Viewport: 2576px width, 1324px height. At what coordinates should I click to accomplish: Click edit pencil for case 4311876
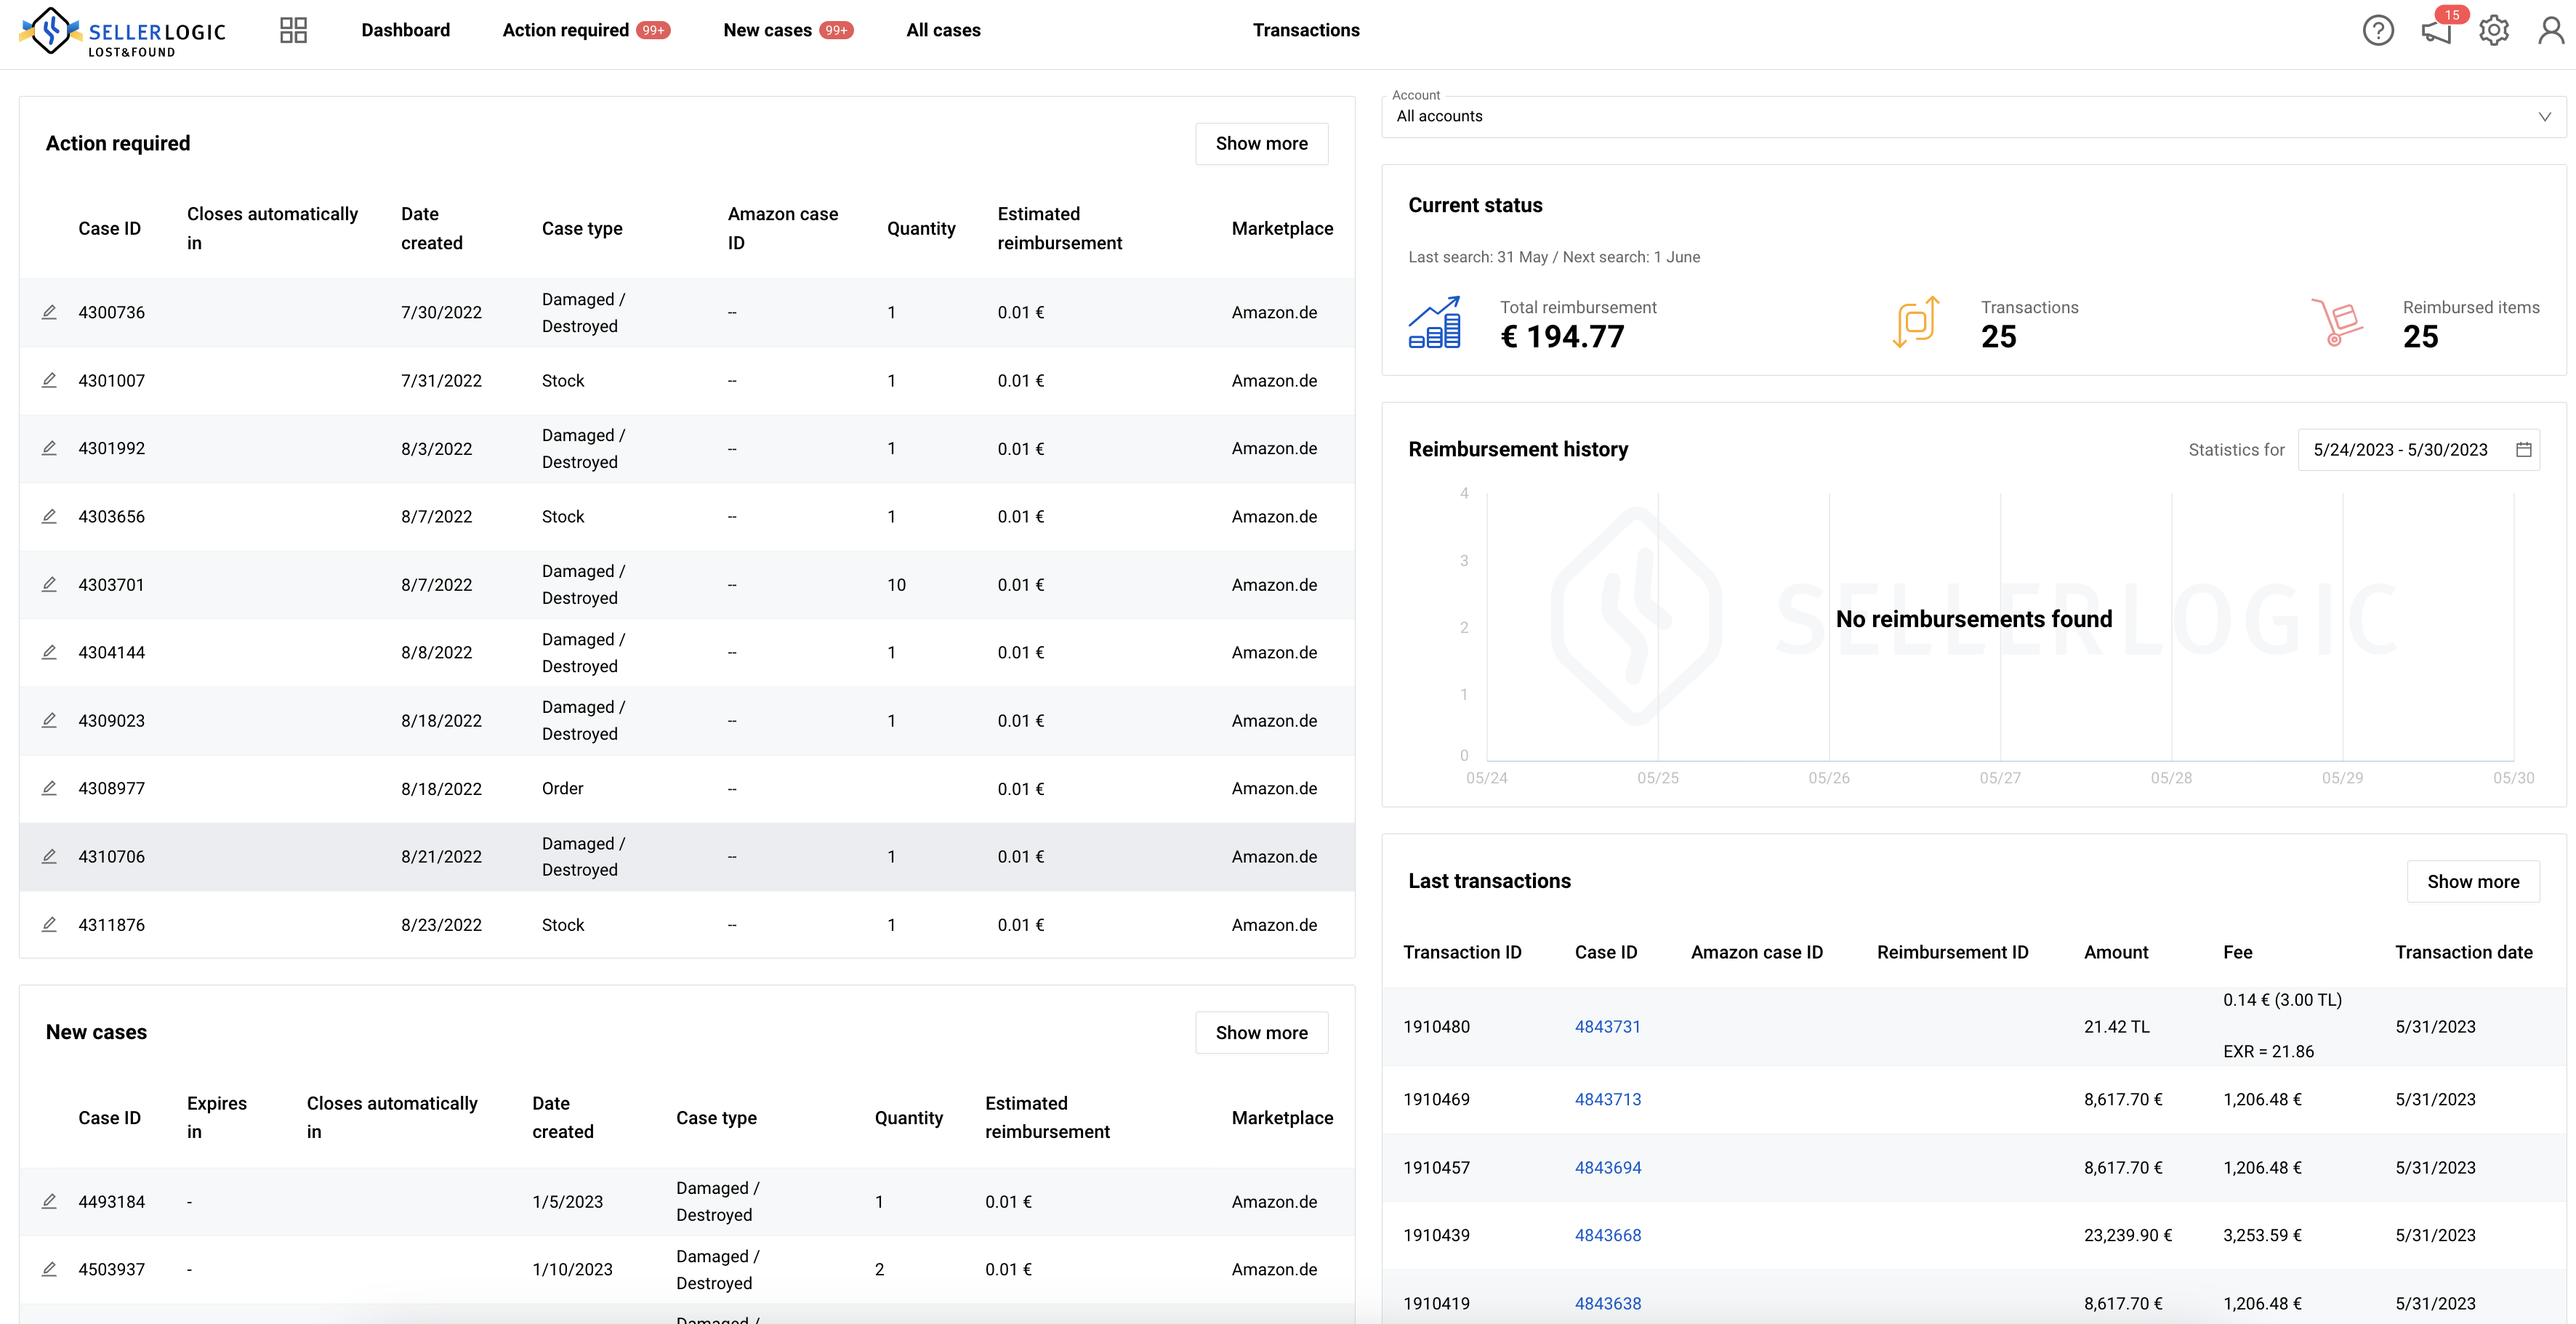click(49, 925)
